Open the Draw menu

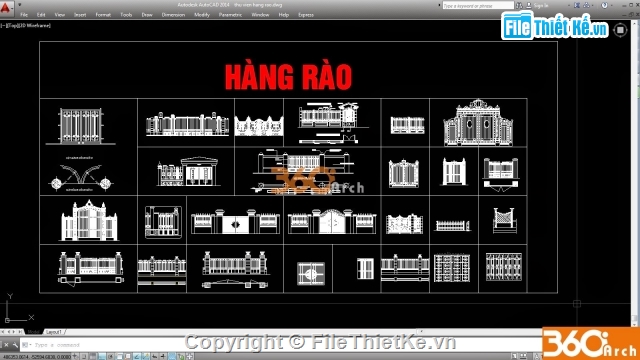coord(147,15)
